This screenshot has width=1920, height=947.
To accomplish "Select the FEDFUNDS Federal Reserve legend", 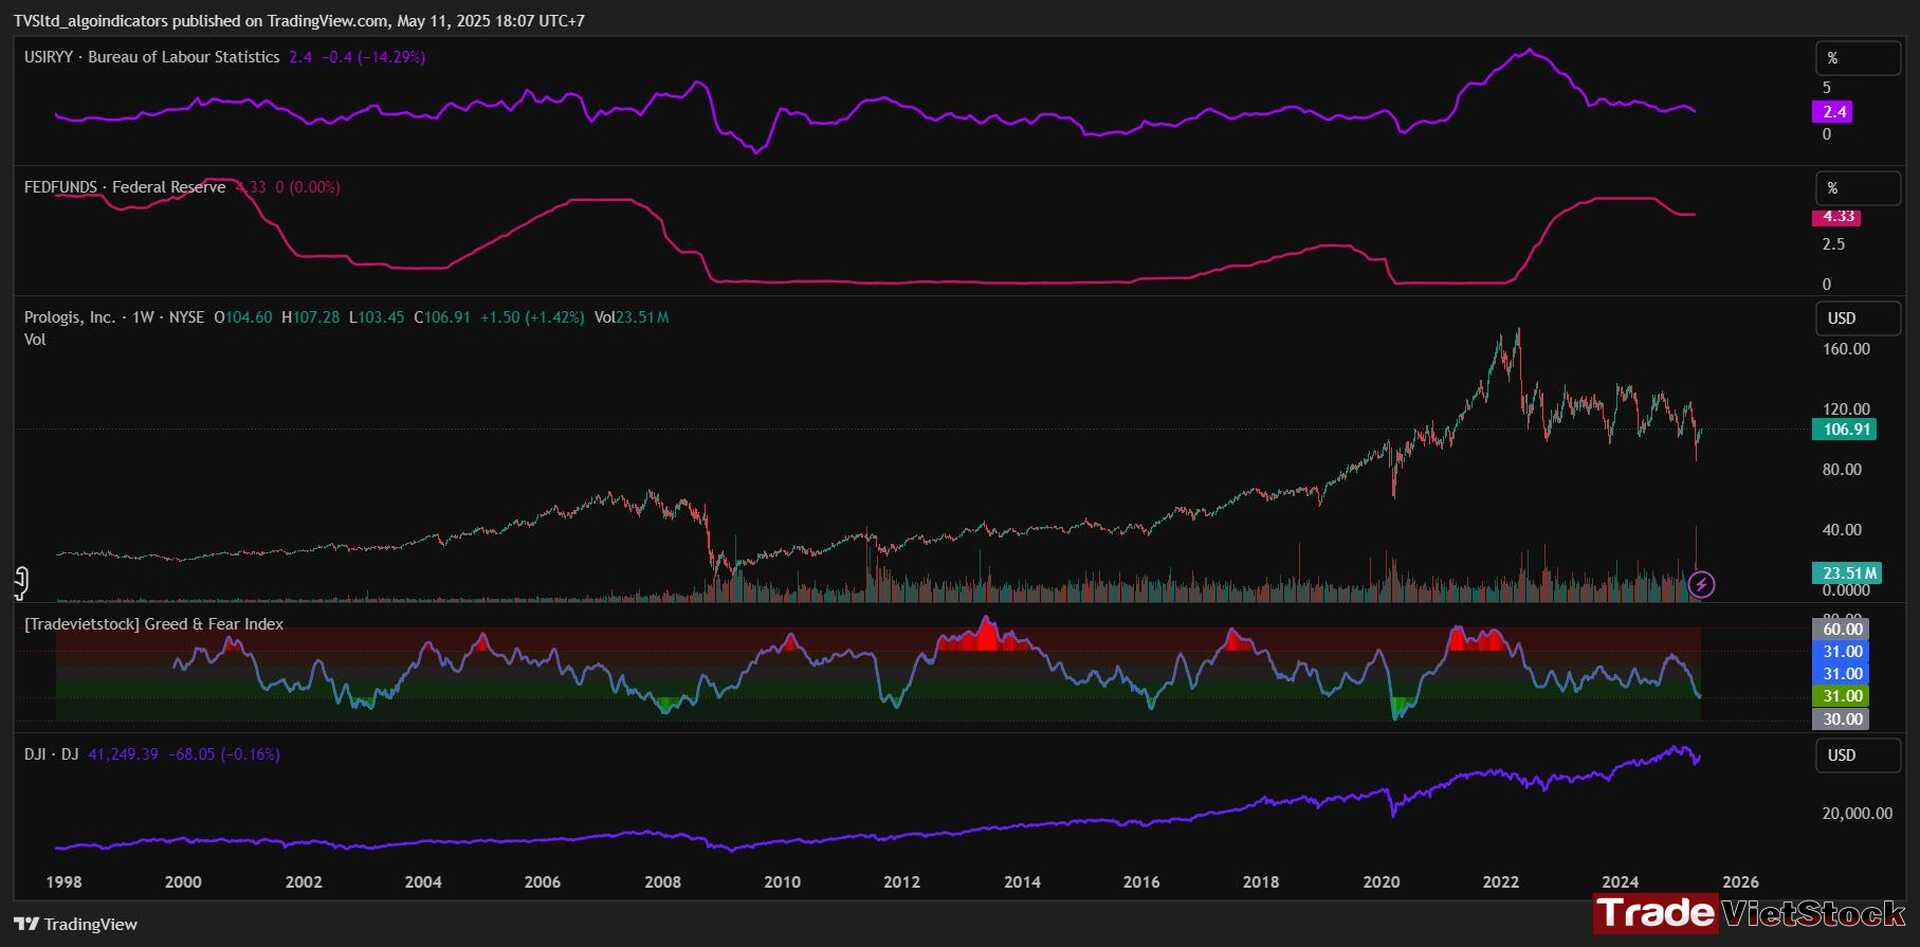I will pyautogui.click(x=125, y=187).
